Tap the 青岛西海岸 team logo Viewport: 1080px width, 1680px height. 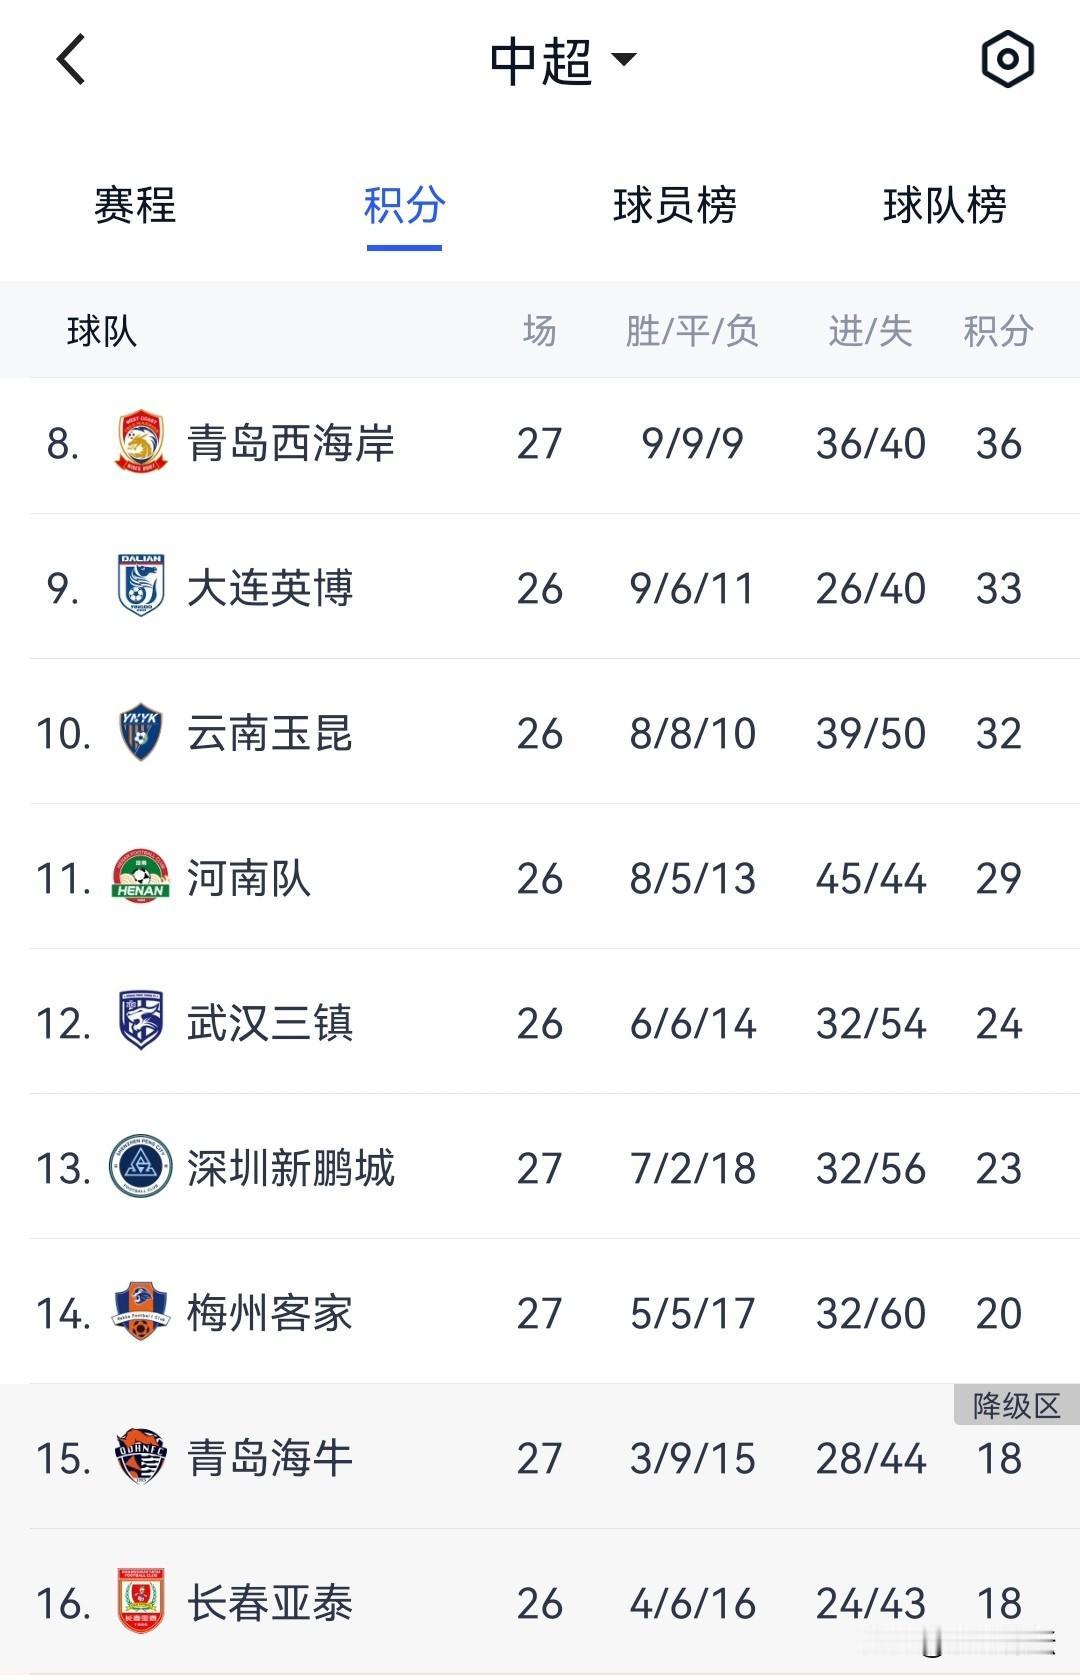pyautogui.click(x=141, y=442)
